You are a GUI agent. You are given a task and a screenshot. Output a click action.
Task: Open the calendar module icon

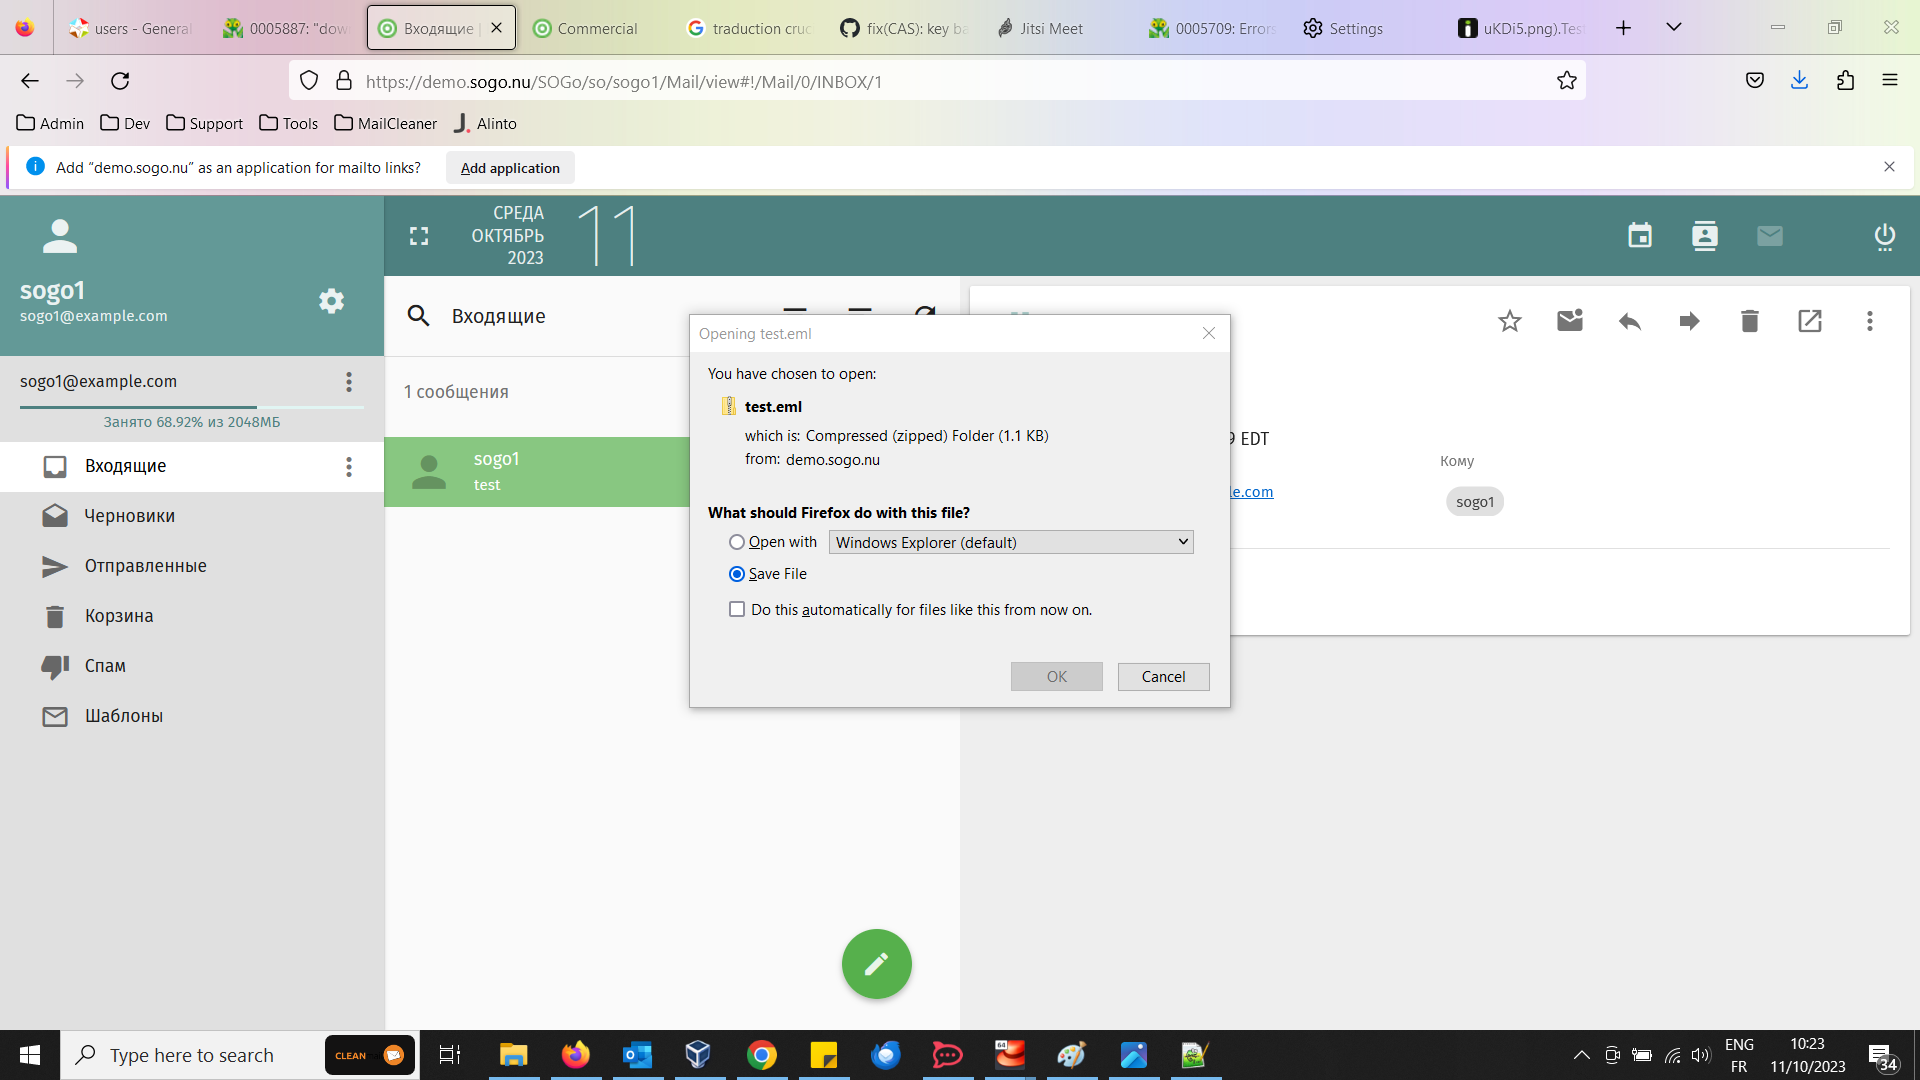coord(1640,236)
